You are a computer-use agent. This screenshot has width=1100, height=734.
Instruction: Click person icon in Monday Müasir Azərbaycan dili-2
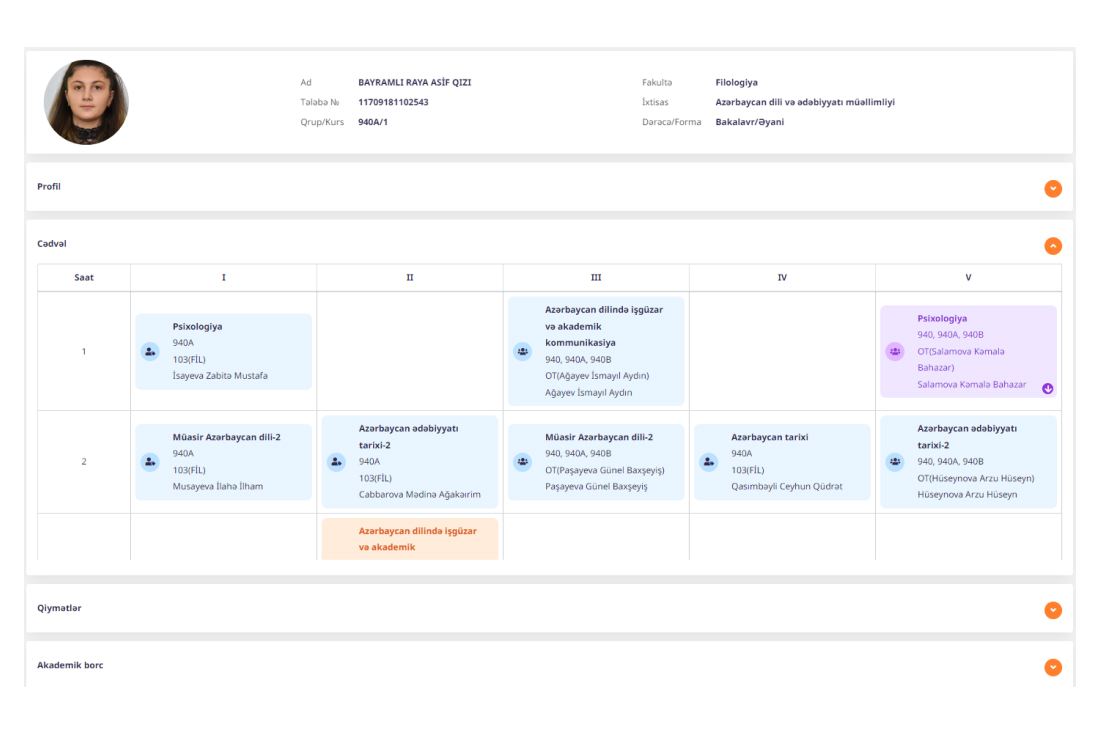pyautogui.click(x=150, y=462)
